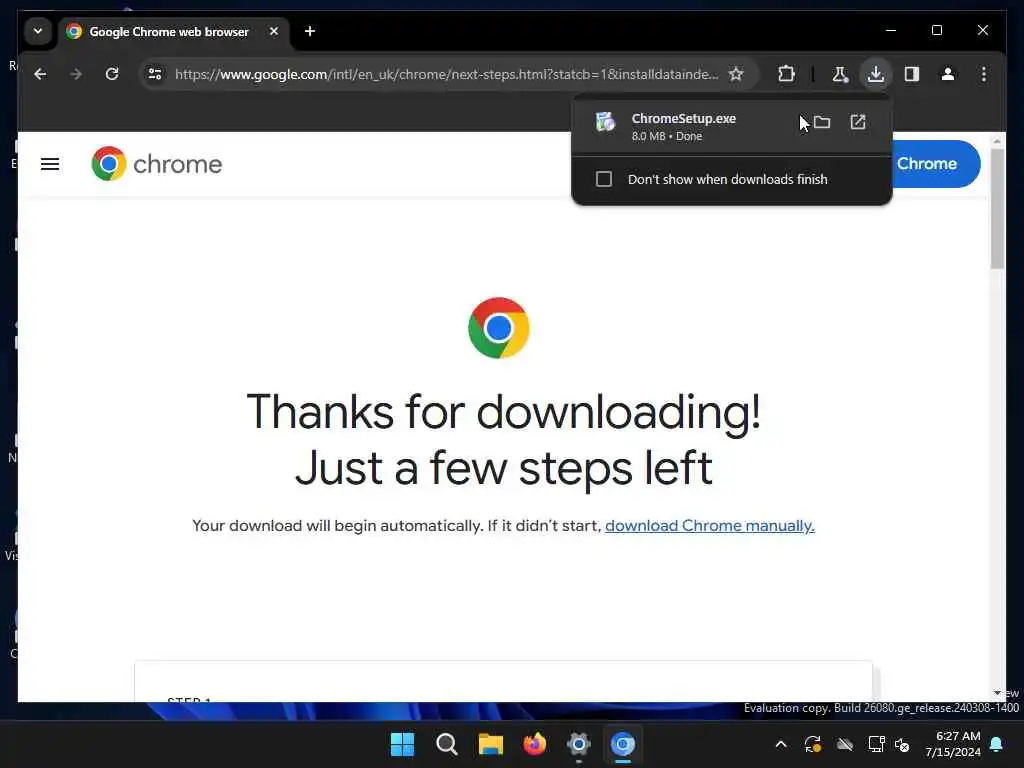Open Settings gear in taskbar

pyautogui.click(x=579, y=744)
